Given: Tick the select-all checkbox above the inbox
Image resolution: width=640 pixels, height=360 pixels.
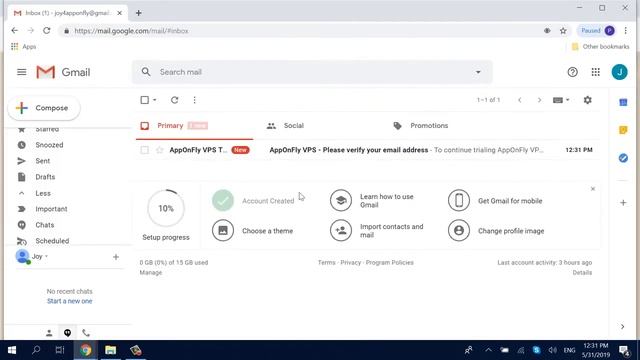Looking at the screenshot, I should pos(144,100).
